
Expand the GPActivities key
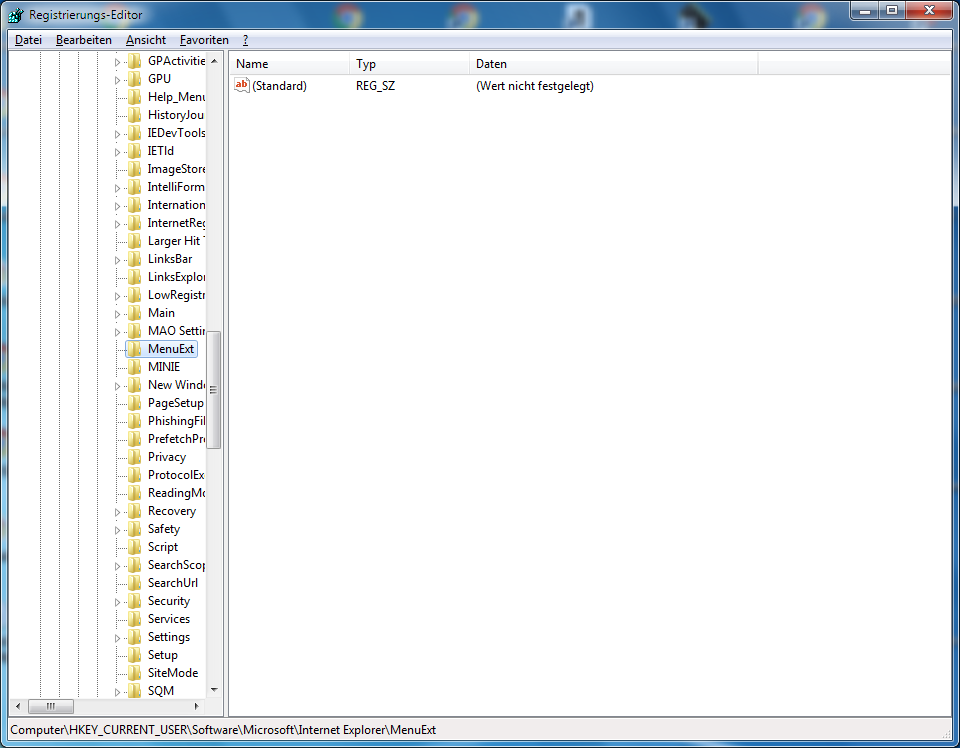pos(117,62)
